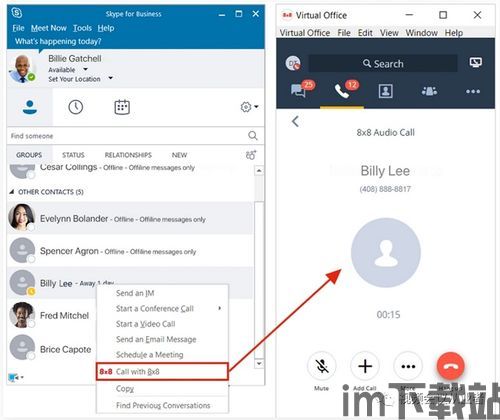Click Evelynn Bolander's avatar photo
Viewport: 500px width, 420px height.
[x=22, y=217]
